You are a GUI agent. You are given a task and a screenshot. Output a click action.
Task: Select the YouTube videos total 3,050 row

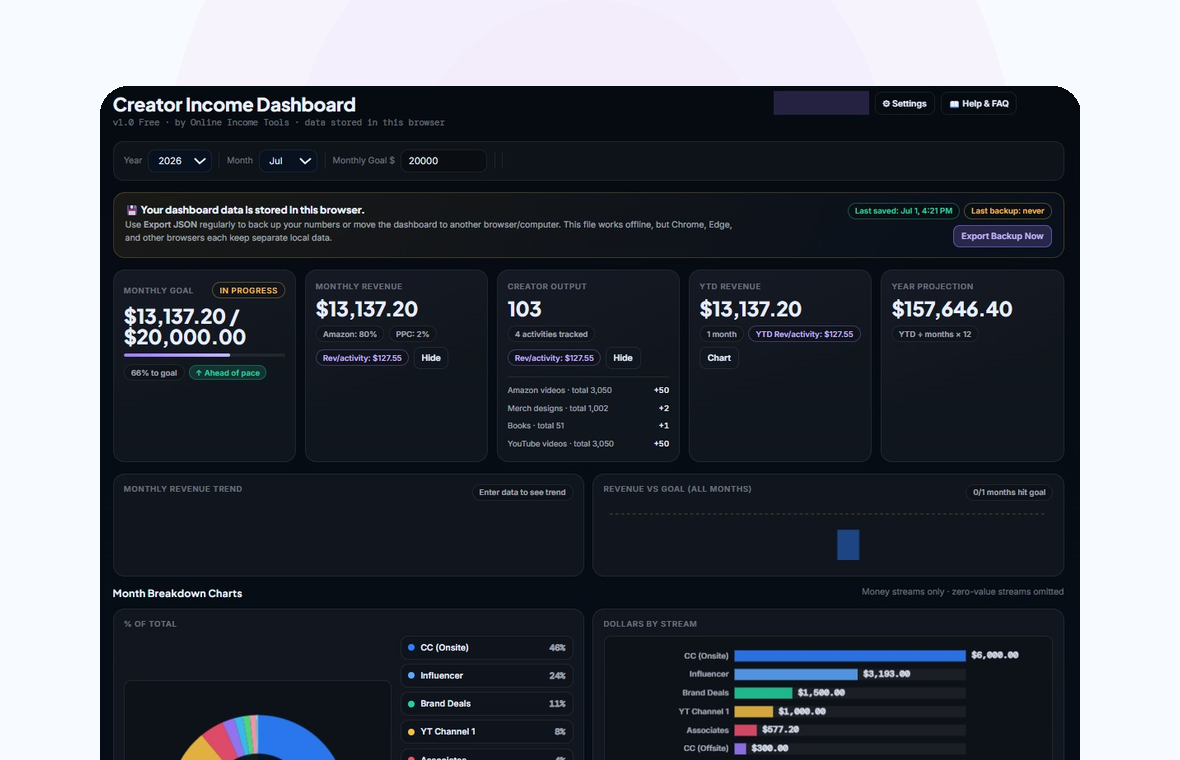588,444
